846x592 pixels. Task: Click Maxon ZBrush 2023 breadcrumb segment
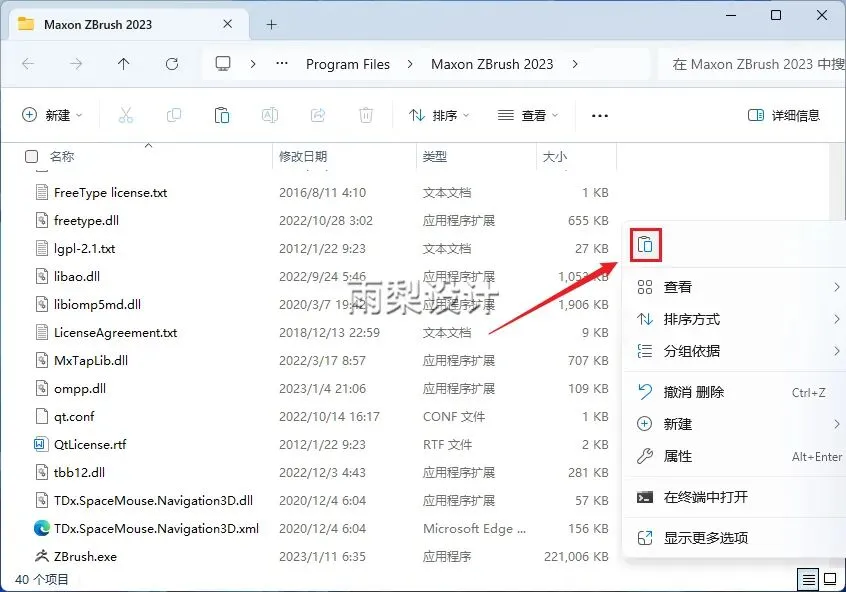click(492, 64)
